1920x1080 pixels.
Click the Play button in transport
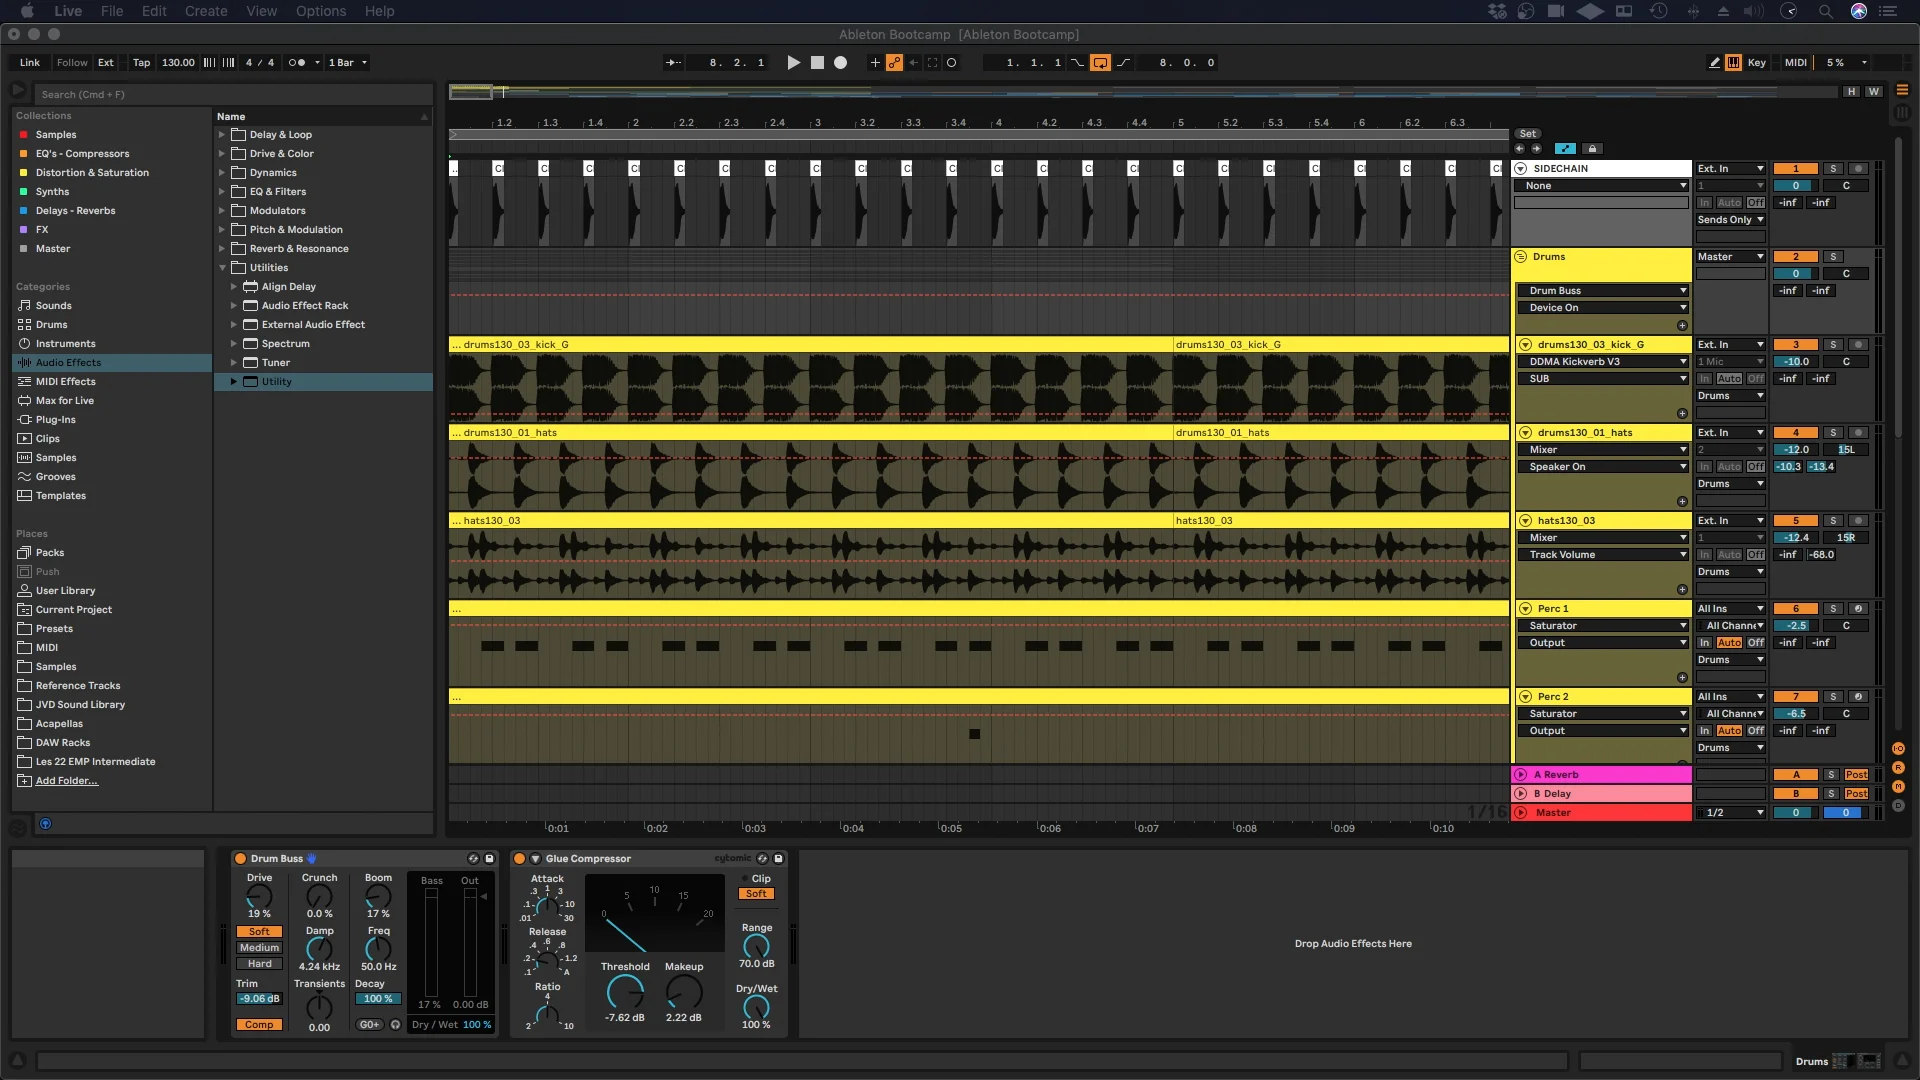click(x=793, y=62)
